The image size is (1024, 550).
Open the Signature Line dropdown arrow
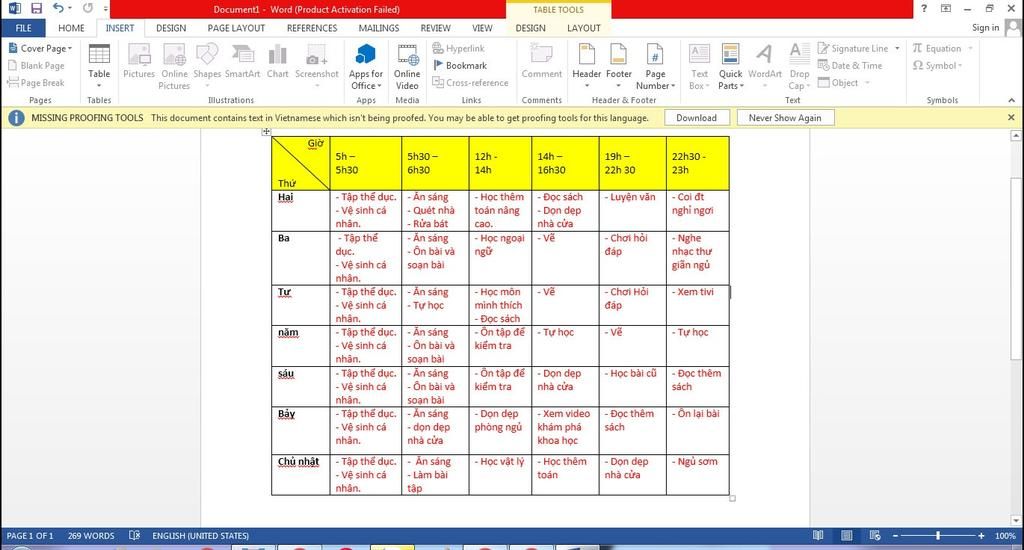click(x=897, y=48)
